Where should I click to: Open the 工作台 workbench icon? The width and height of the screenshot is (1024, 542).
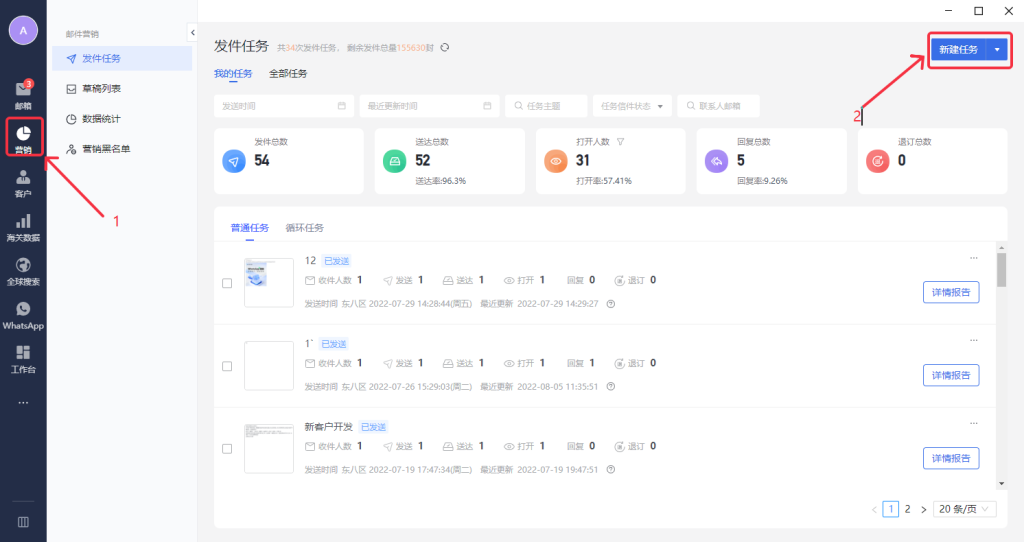[x=23, y=358]
